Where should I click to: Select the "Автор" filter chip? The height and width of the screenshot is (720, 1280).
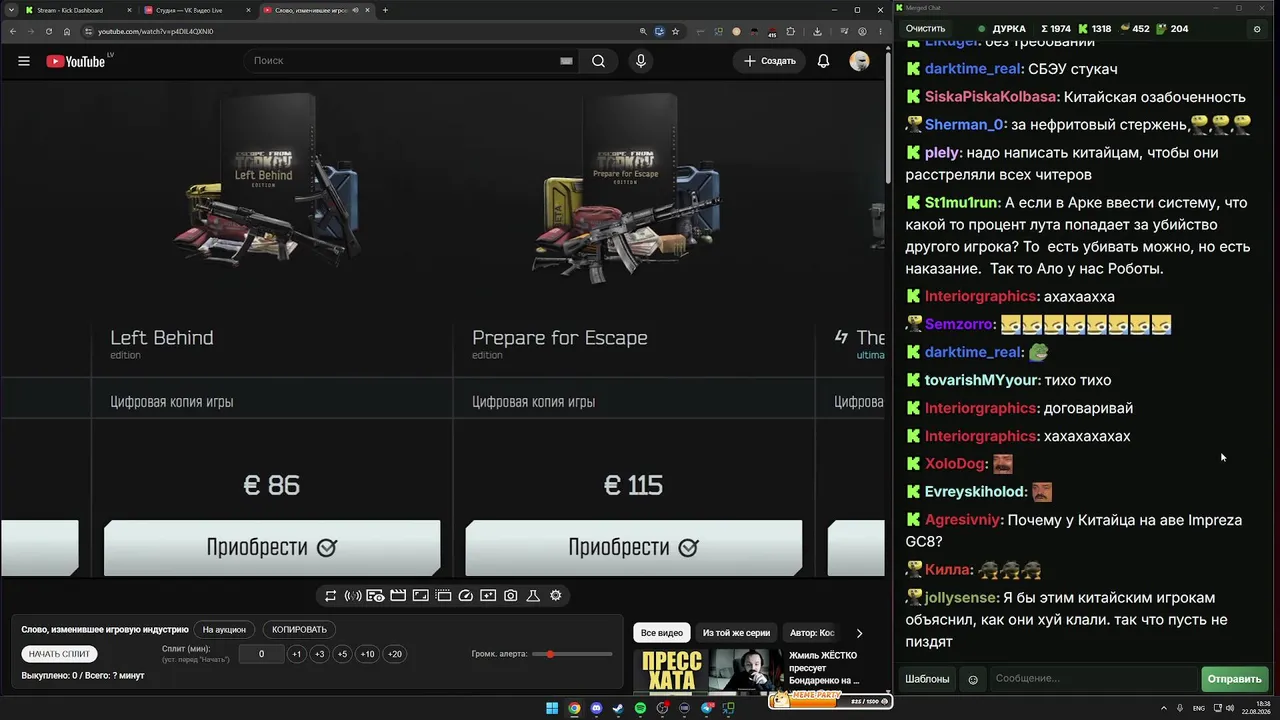[x=812, y=633]
